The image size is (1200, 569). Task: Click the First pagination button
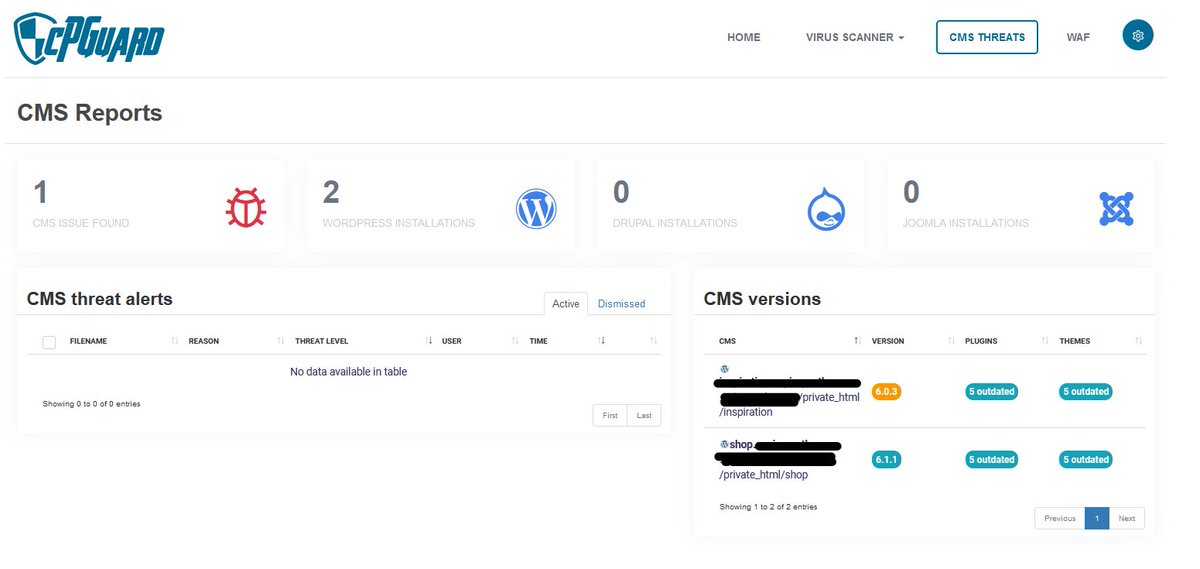(610, 415)
